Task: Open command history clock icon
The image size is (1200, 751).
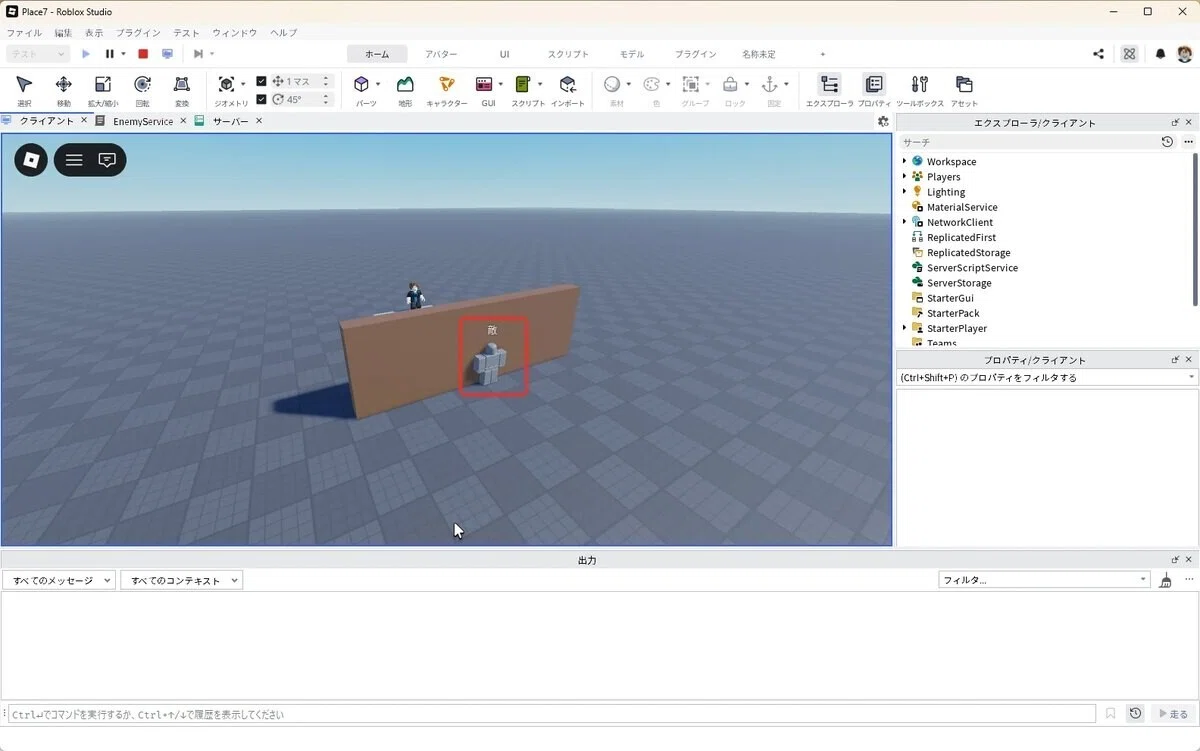Action: tap(1135, 714)
